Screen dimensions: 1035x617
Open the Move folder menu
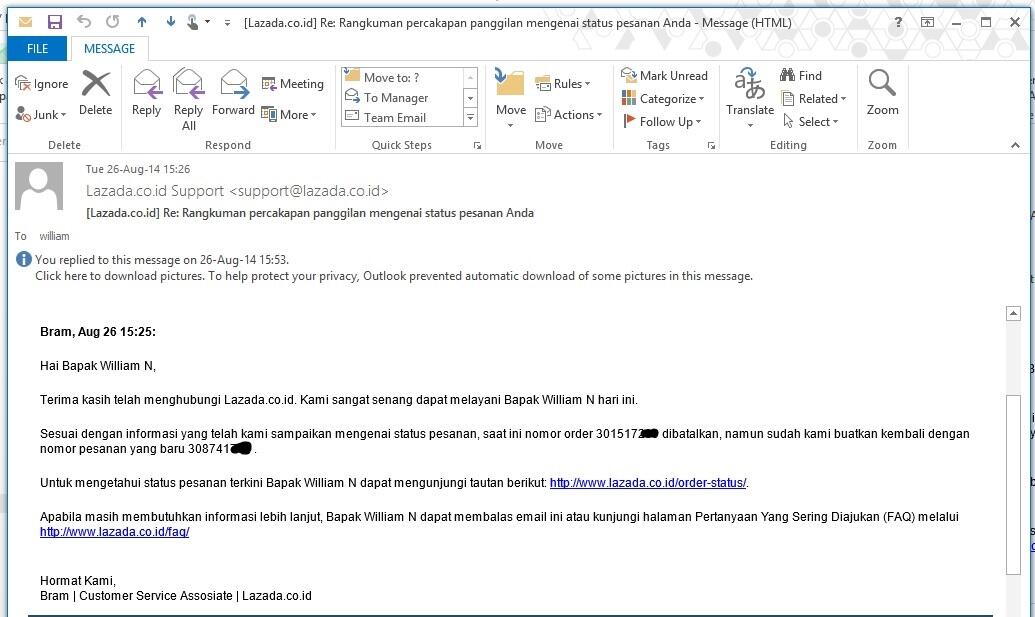[511, 98]
